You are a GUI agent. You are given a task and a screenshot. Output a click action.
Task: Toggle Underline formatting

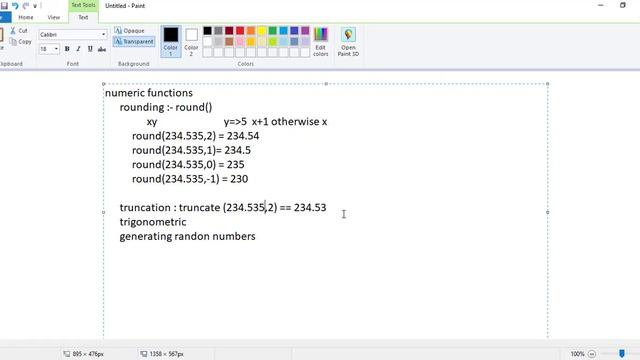tap(90, 49)
